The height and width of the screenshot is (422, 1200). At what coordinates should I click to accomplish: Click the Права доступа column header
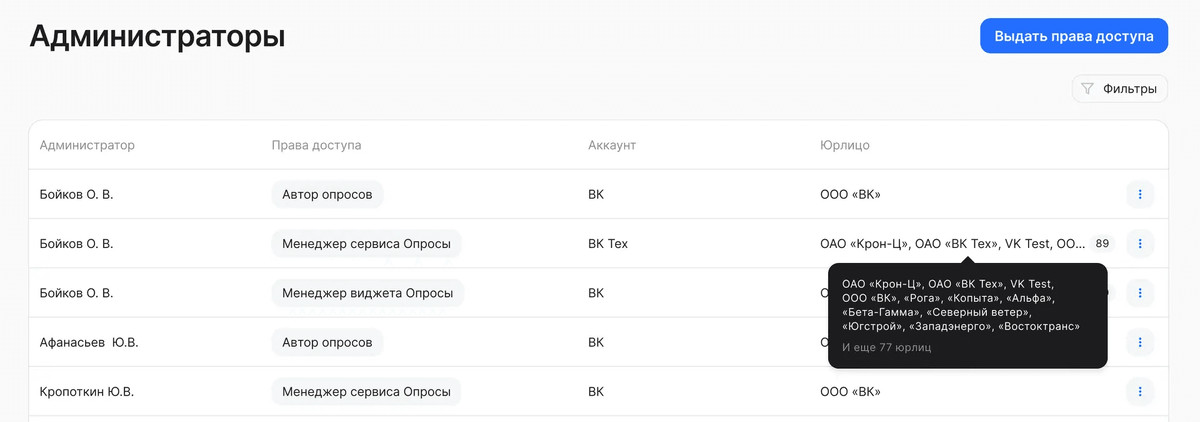click(316, 145)
